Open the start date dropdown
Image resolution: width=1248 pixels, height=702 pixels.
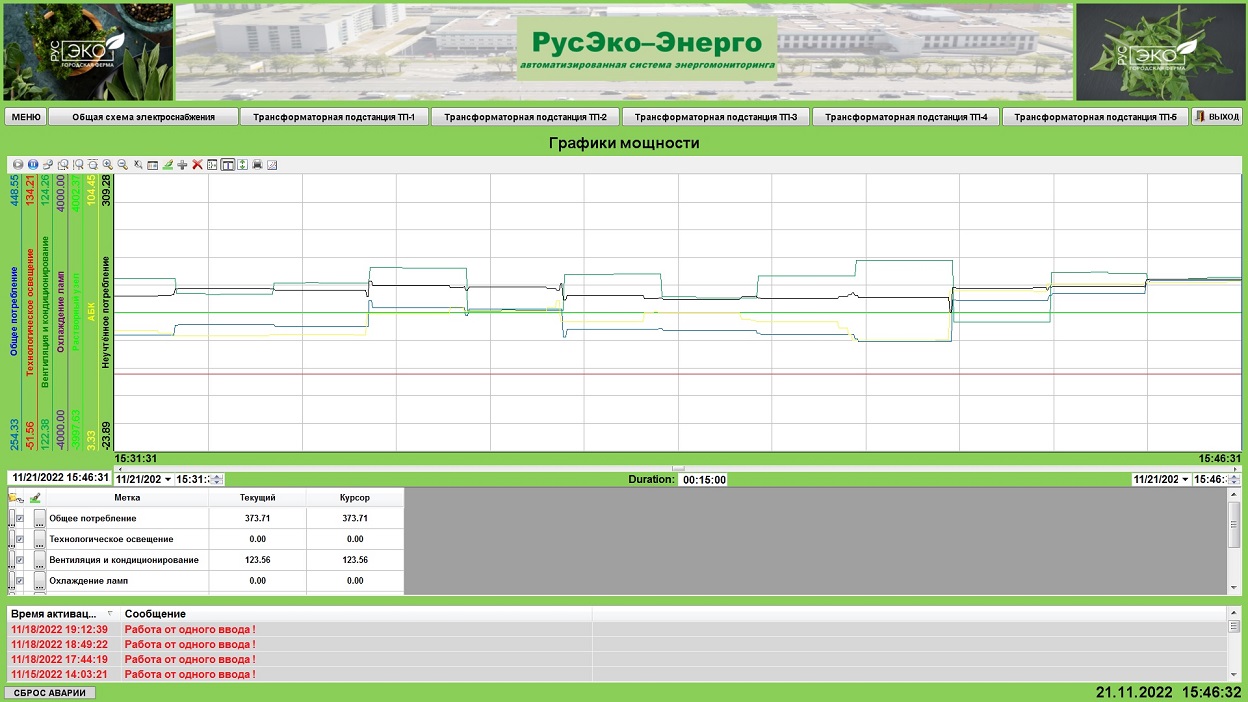click(x=168, y=479)
